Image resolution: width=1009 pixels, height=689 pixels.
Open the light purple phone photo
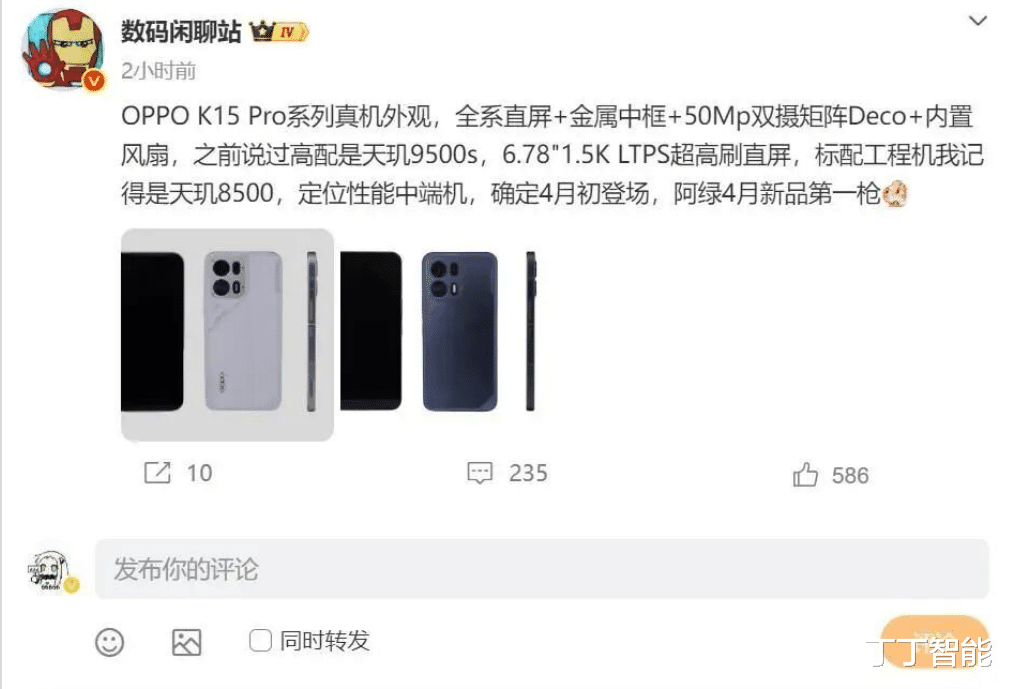[x=227, y=335]
